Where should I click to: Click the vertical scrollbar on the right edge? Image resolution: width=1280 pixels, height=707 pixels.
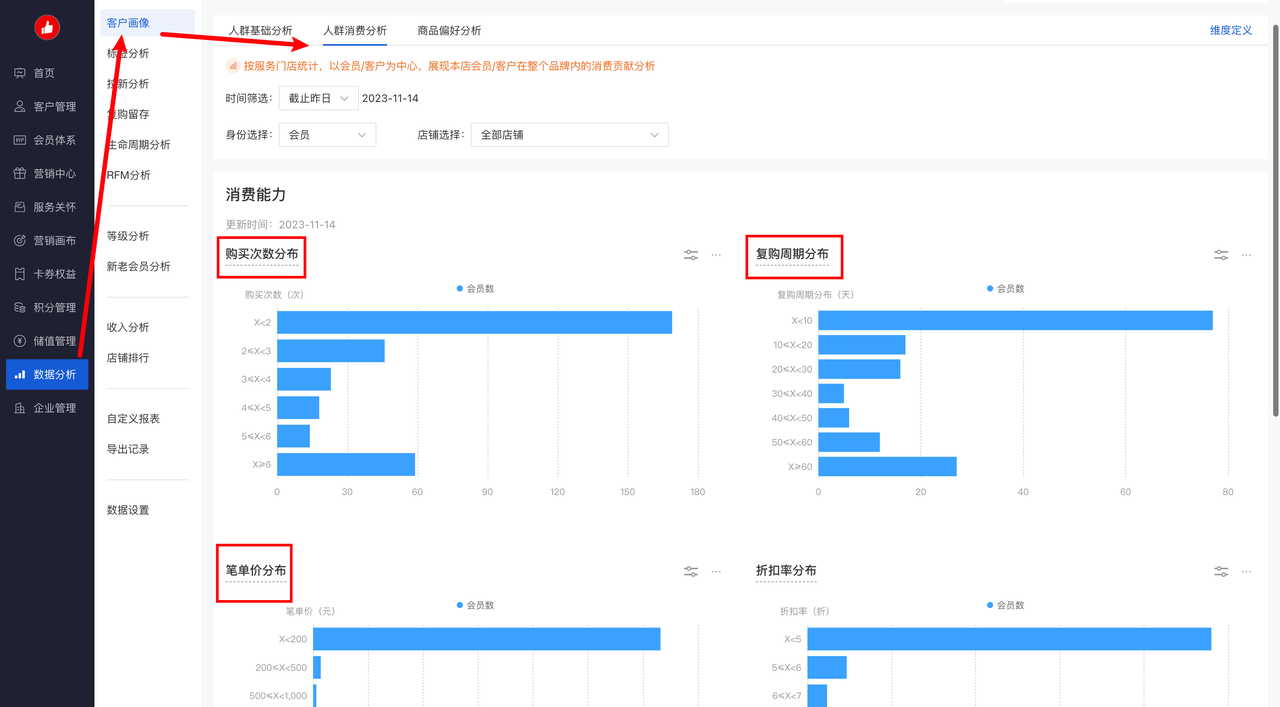(1274, 220)
